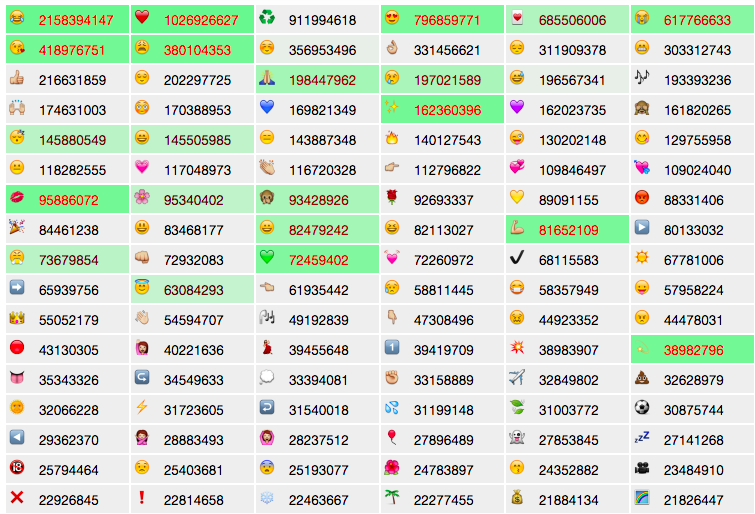Image resolution: width=755 pixels, height=514 pixels.
Task: Click the count 197021589
Action: (447, 80)
